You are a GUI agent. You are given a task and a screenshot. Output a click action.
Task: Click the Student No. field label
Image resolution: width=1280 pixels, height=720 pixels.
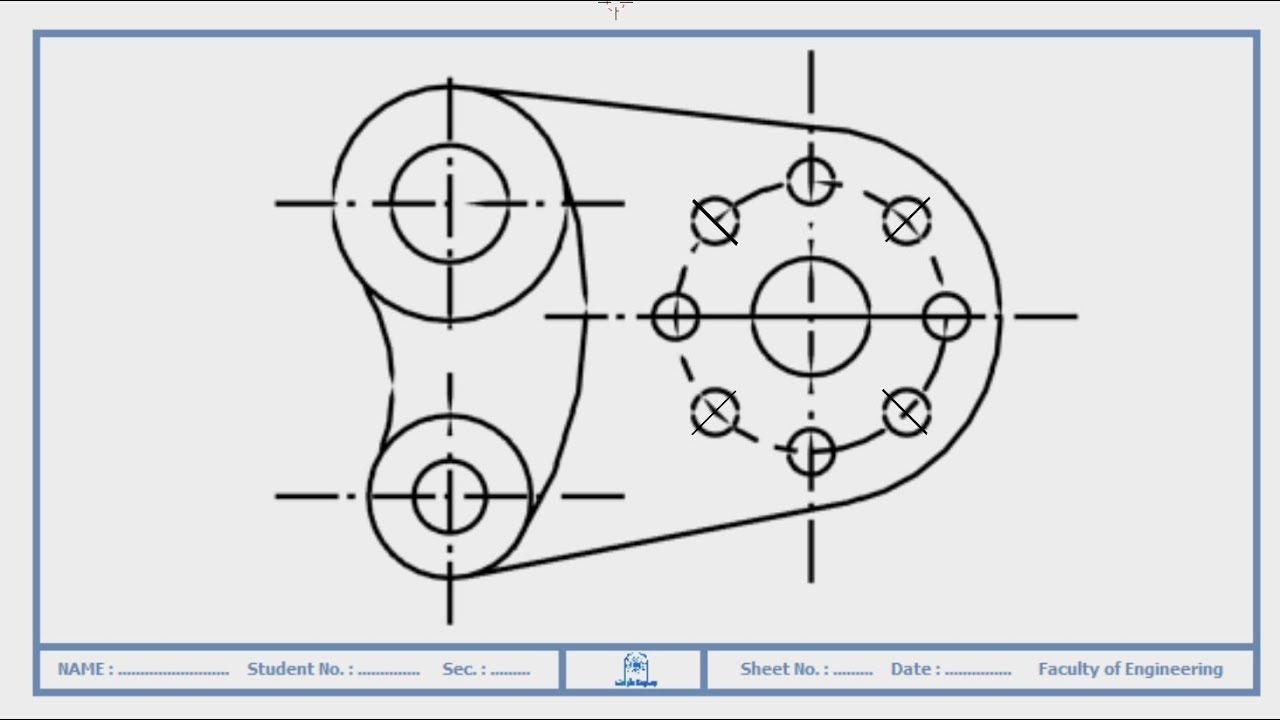299,670
